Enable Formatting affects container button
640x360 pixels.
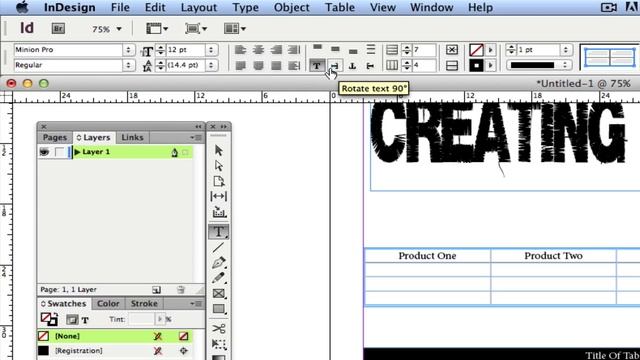(72, 320)
